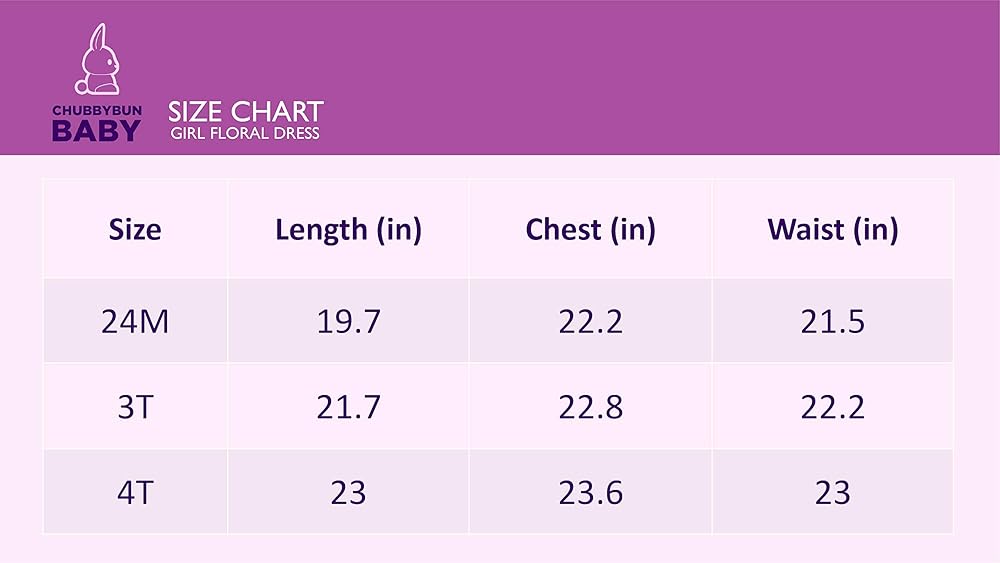
Task: Click the Chubbybun bunny logo
Action: (x=97, y=62)
